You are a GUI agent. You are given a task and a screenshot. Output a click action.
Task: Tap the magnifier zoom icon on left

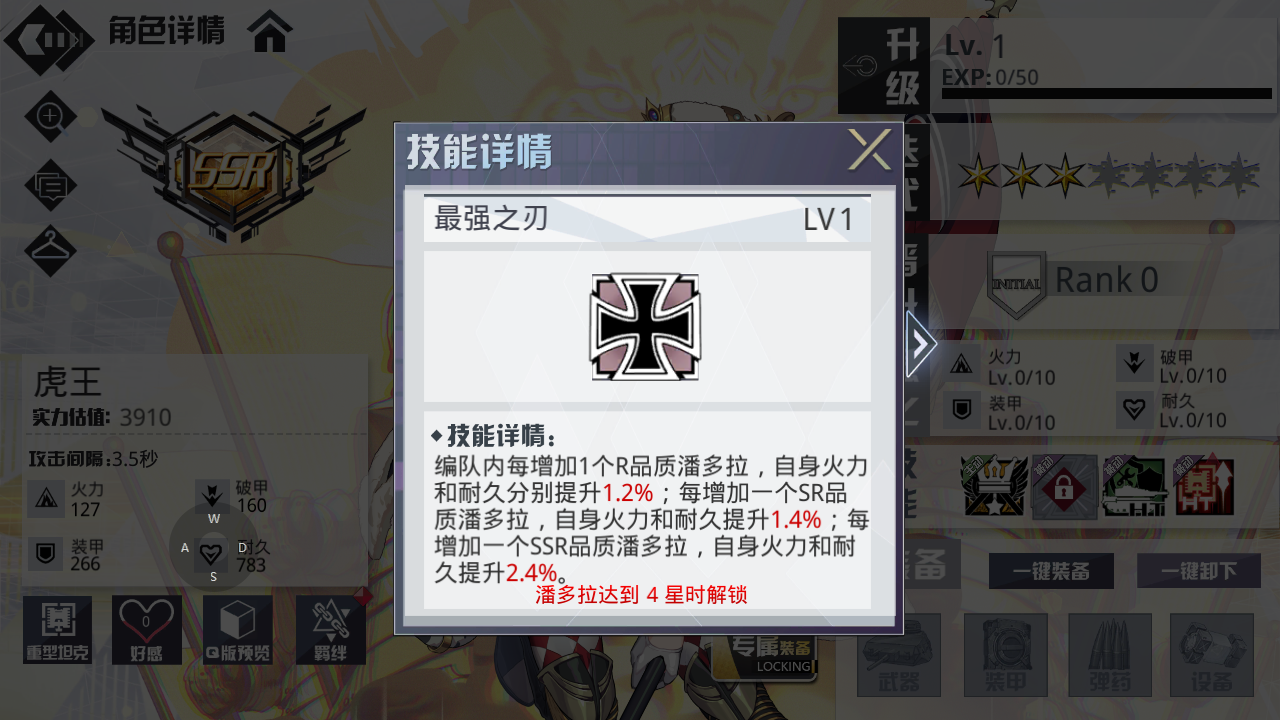[x=50, y=117]
